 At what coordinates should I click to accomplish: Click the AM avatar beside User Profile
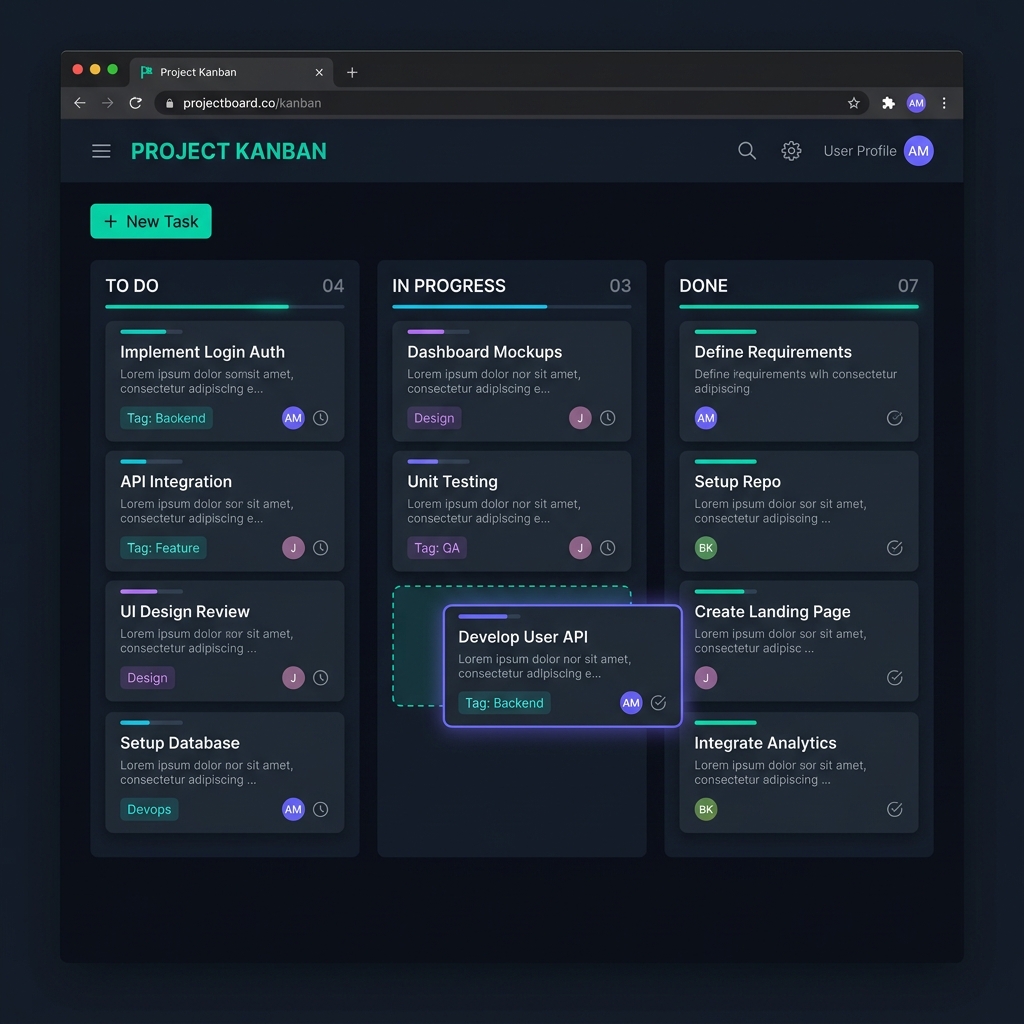(918, 151)
